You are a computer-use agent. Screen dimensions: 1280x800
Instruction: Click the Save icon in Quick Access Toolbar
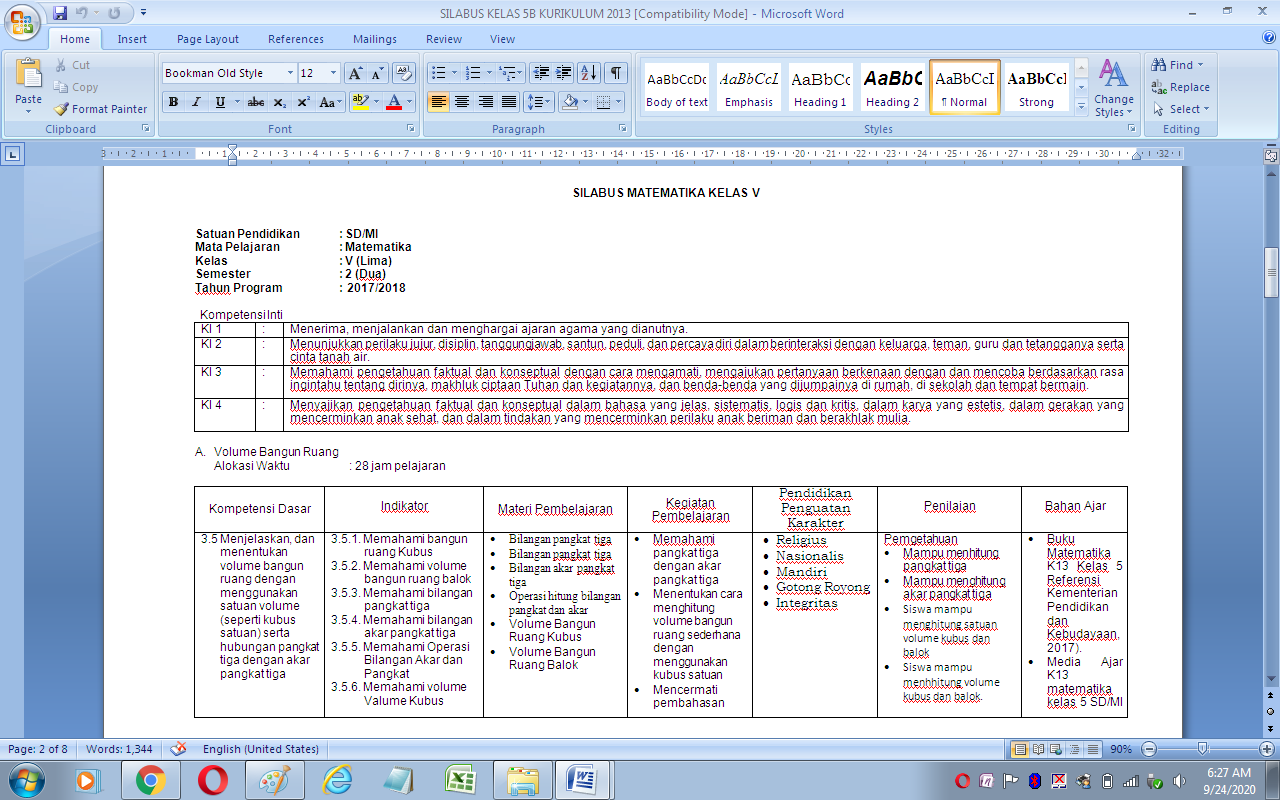60,14
